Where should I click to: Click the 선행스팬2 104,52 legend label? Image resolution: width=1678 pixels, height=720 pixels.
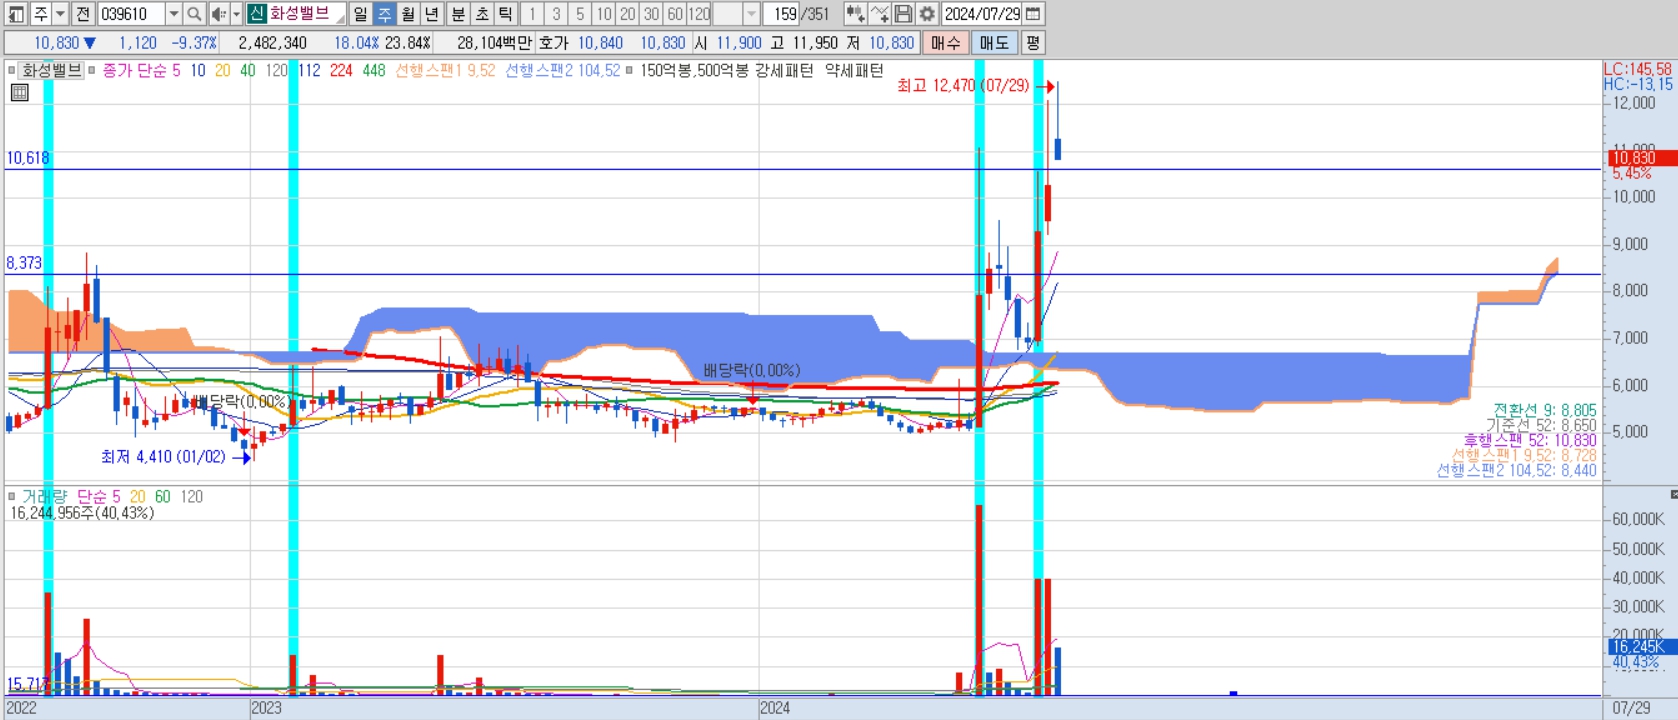pos(563,70)
